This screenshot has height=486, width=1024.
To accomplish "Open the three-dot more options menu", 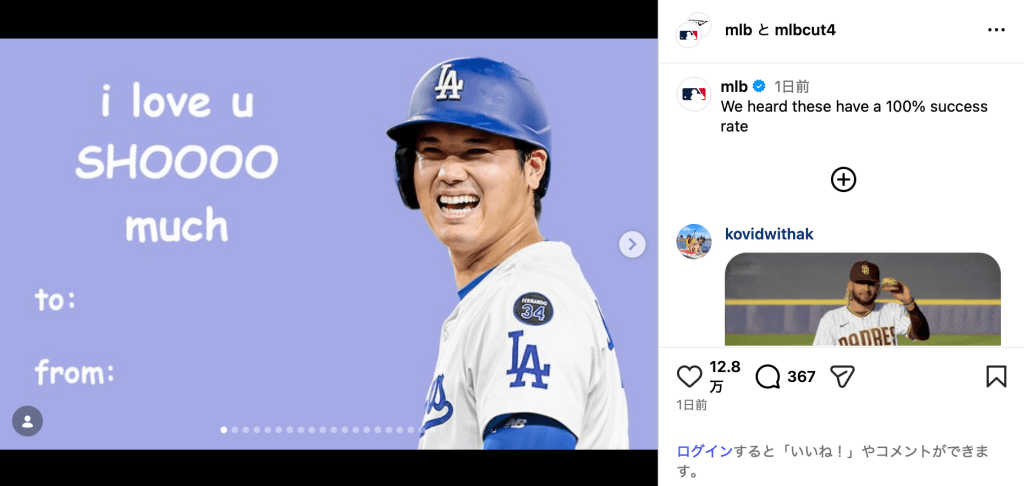I will (x=997, y=30).
